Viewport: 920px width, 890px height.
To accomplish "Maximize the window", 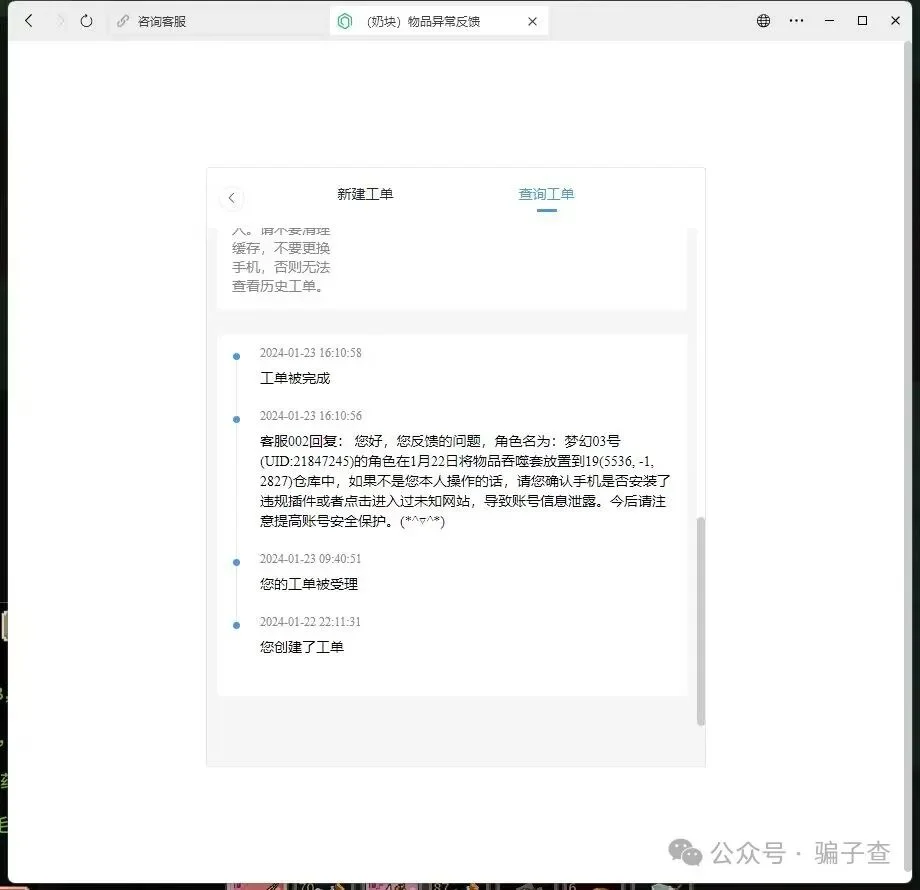I will coord(862,21).
